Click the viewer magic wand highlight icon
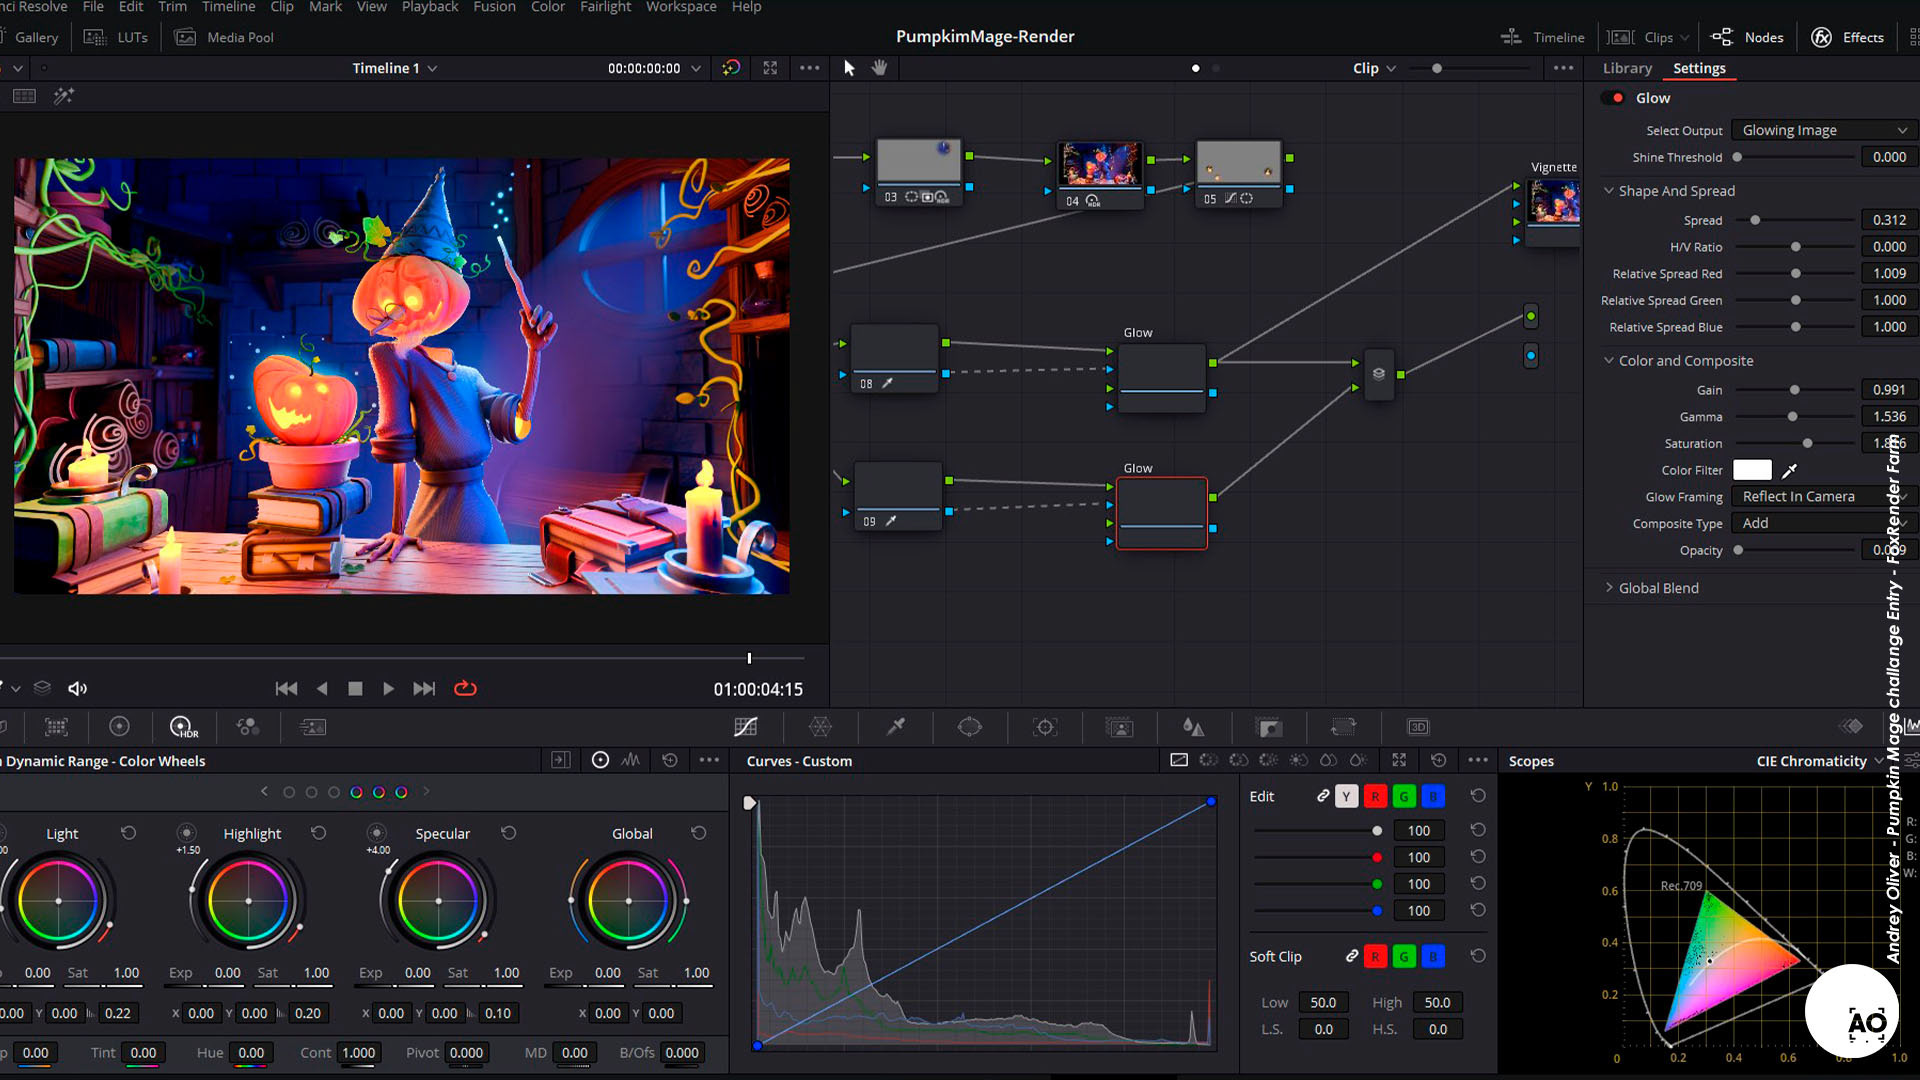The height and width of the screenshot is (1080, 1920). pos(64,96)
